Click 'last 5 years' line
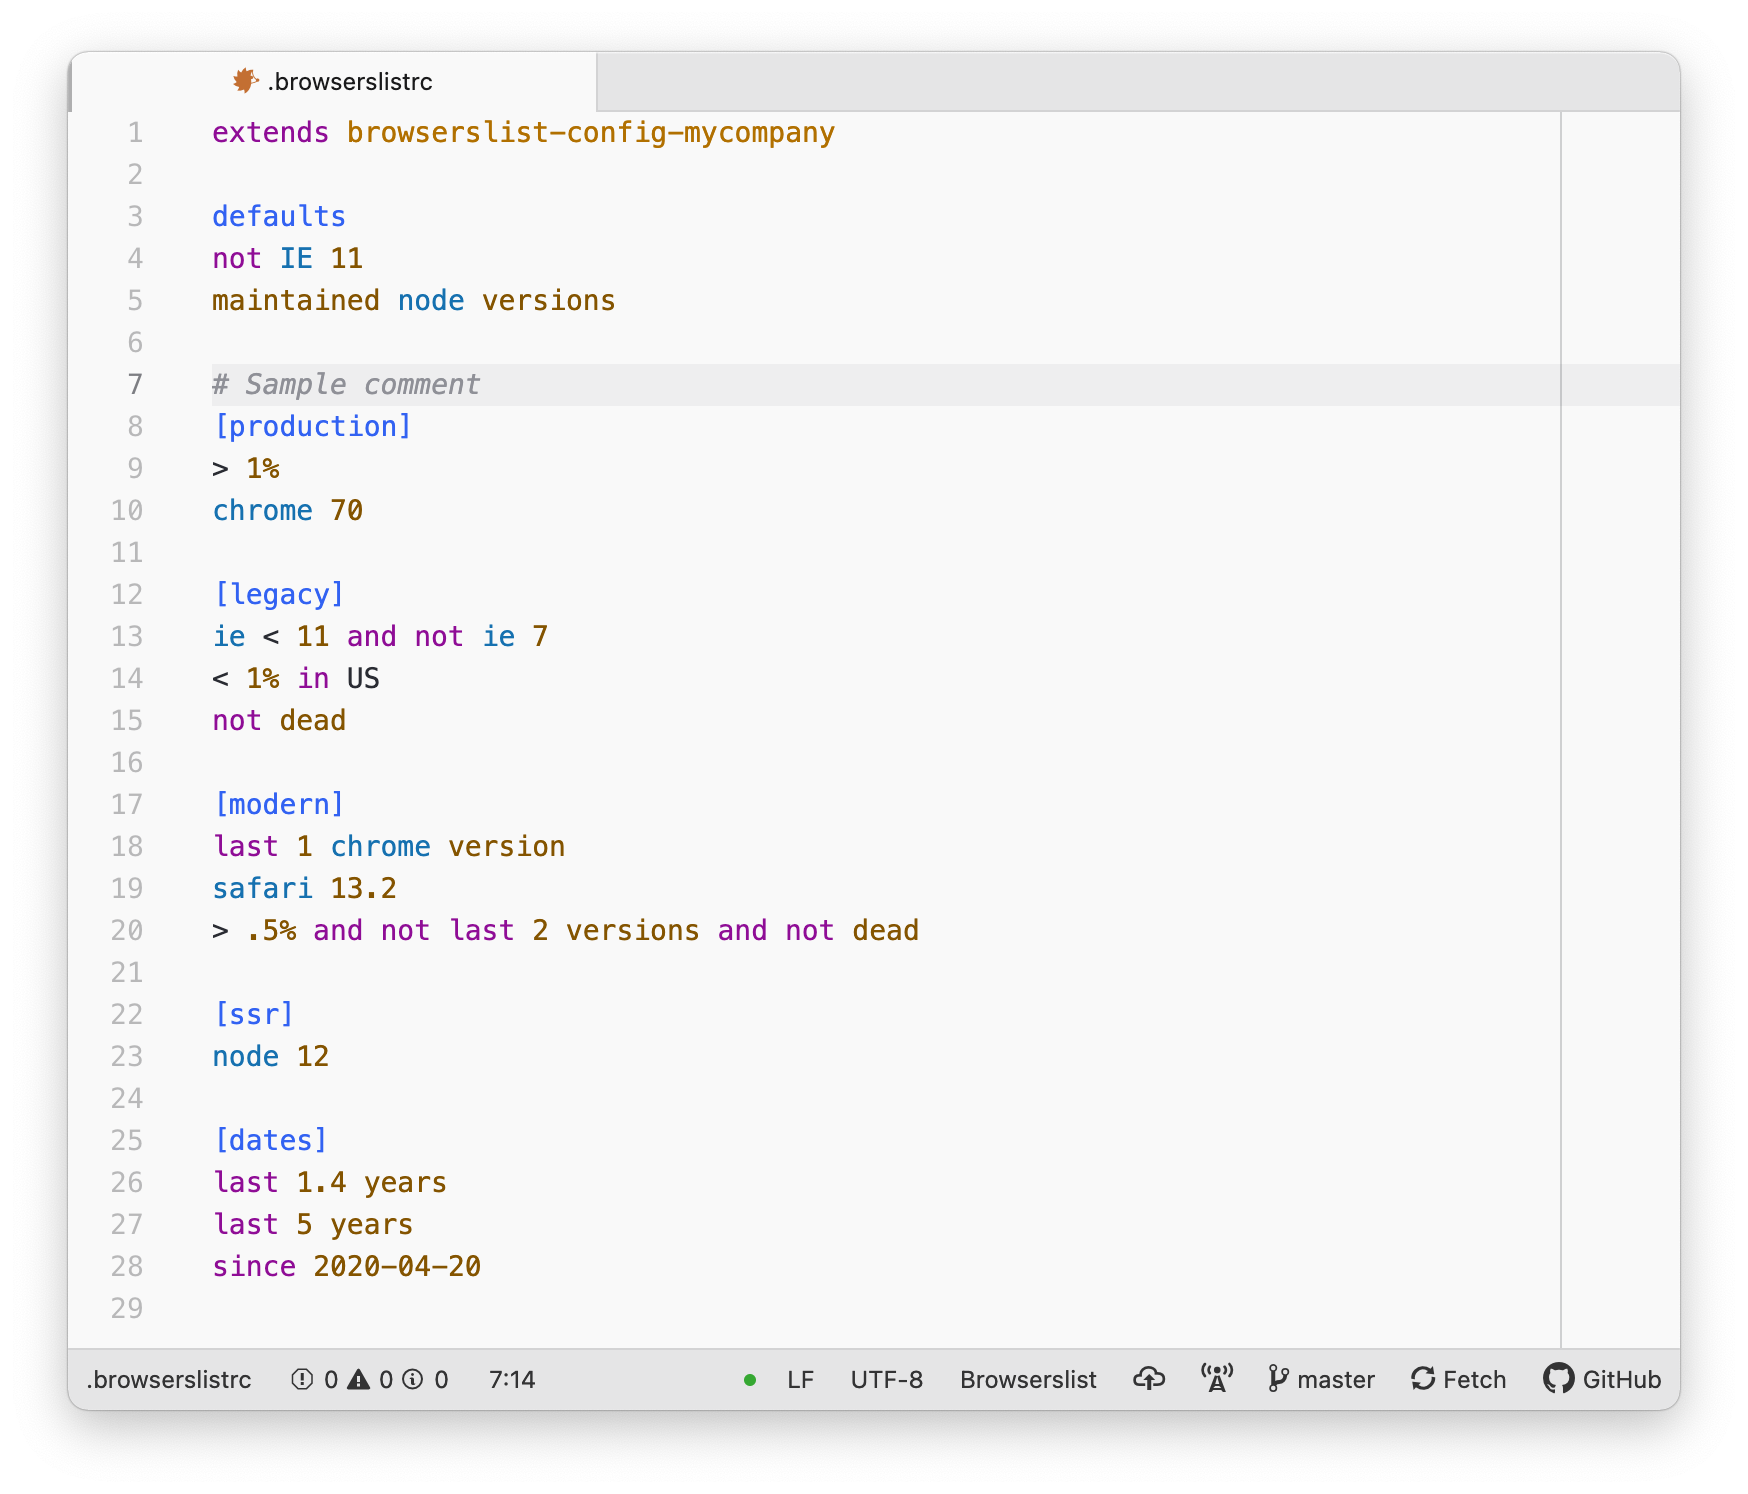Viewport: 1748px width, 1494px height. tap(313, 1225)
